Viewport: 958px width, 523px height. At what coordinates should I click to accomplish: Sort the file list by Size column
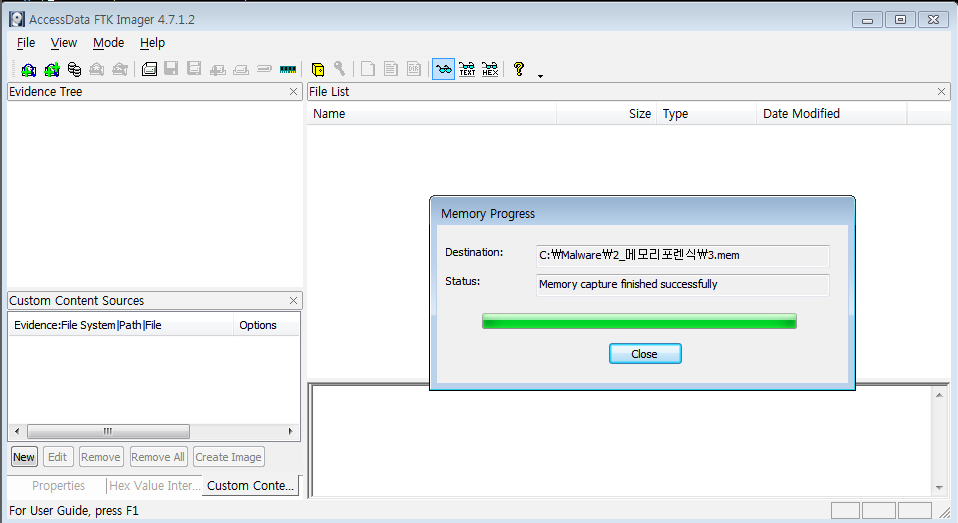tap(607, 114)
